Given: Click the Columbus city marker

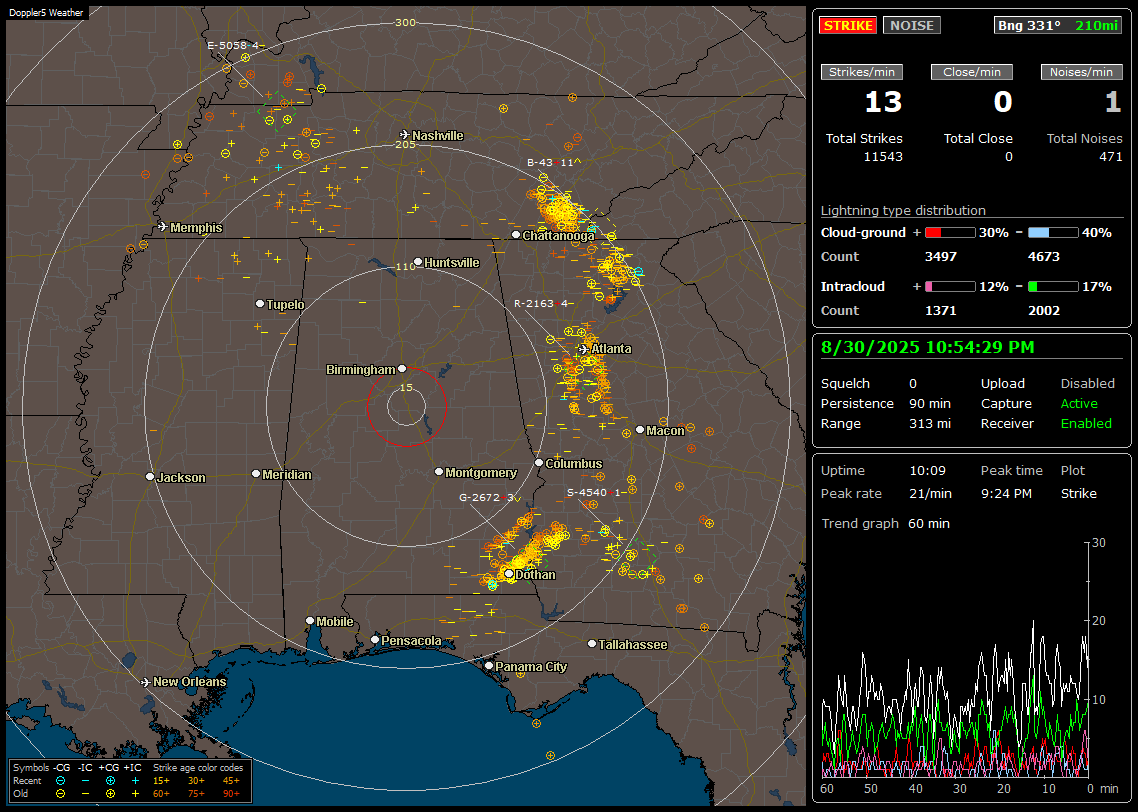Looking at the screenshot, I should (x=539, y=462).
